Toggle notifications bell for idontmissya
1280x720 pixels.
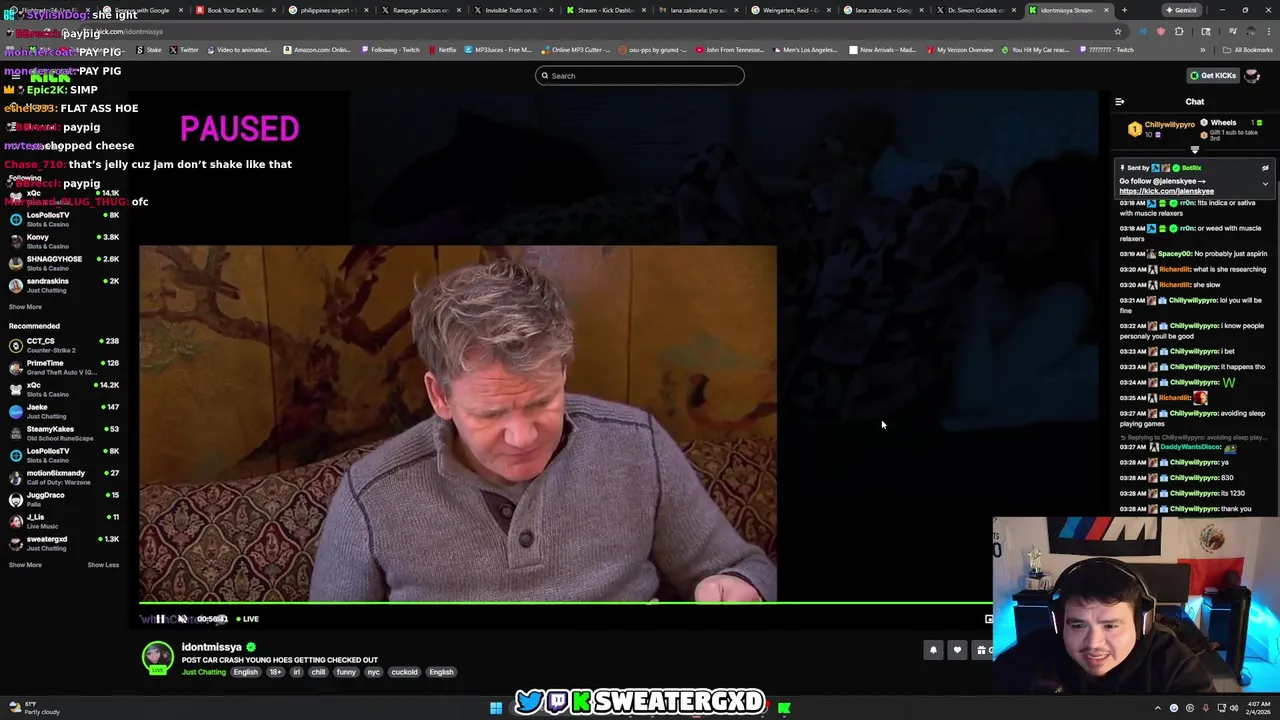click(933, 650)
